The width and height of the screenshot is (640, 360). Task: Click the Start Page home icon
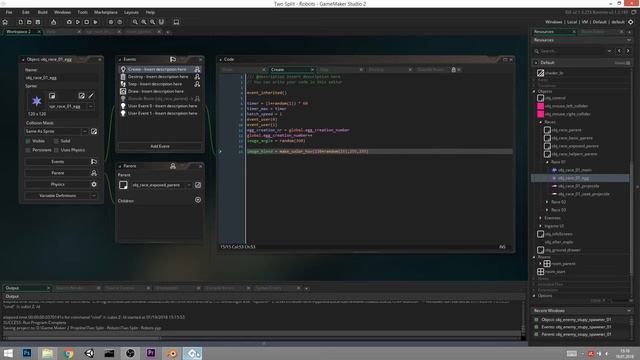5,22
